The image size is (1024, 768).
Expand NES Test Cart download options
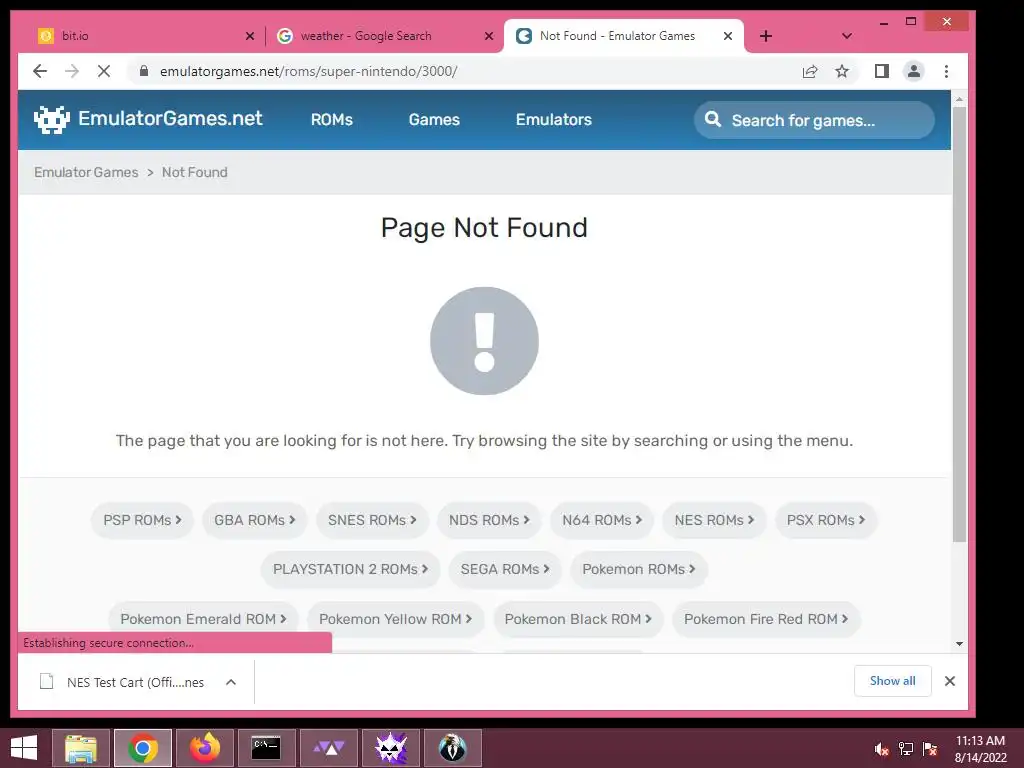(231, 682)
